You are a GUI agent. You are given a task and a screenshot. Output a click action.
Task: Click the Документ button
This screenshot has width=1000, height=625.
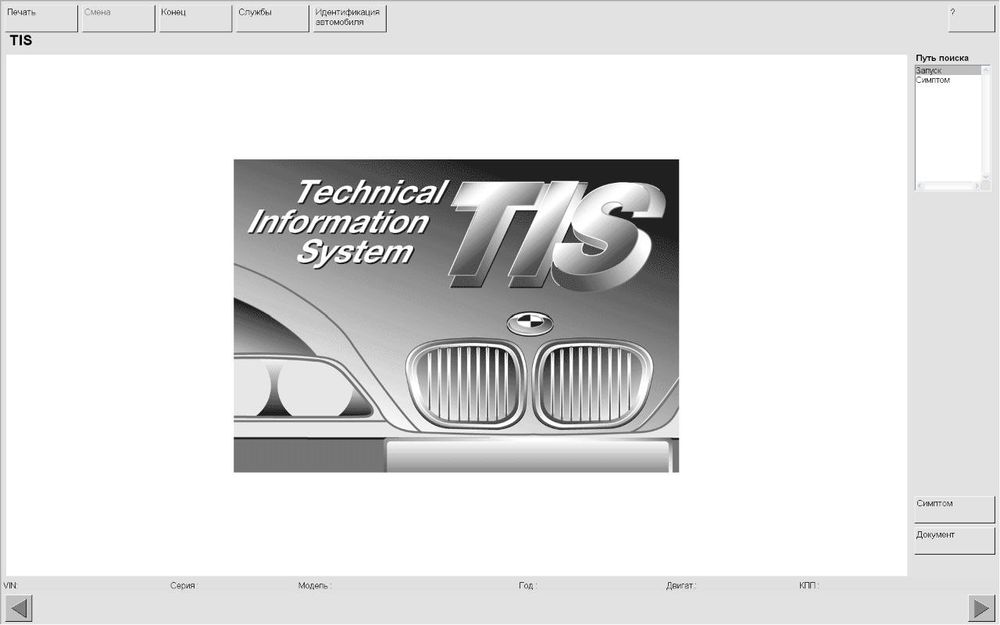click(954, 541)
